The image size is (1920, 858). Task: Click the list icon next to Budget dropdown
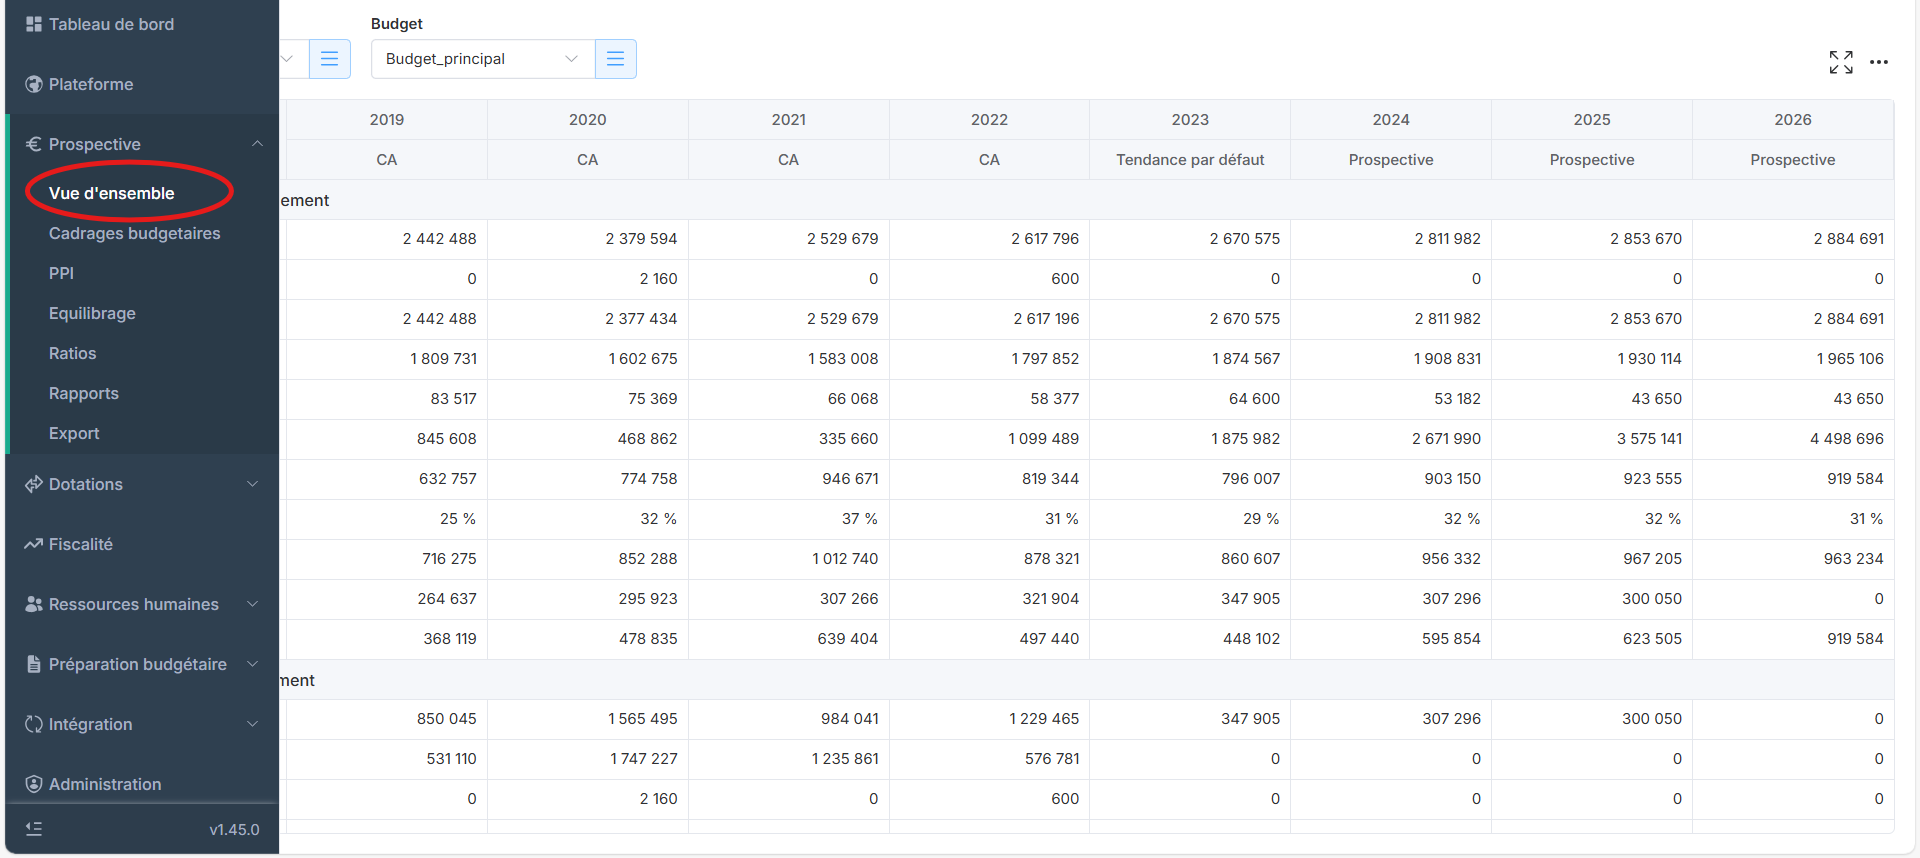pyautogui.click(x=615, y=59)
